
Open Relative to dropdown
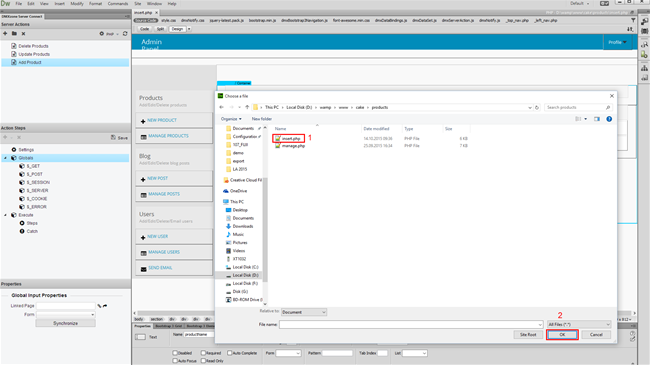coord(304,312)
